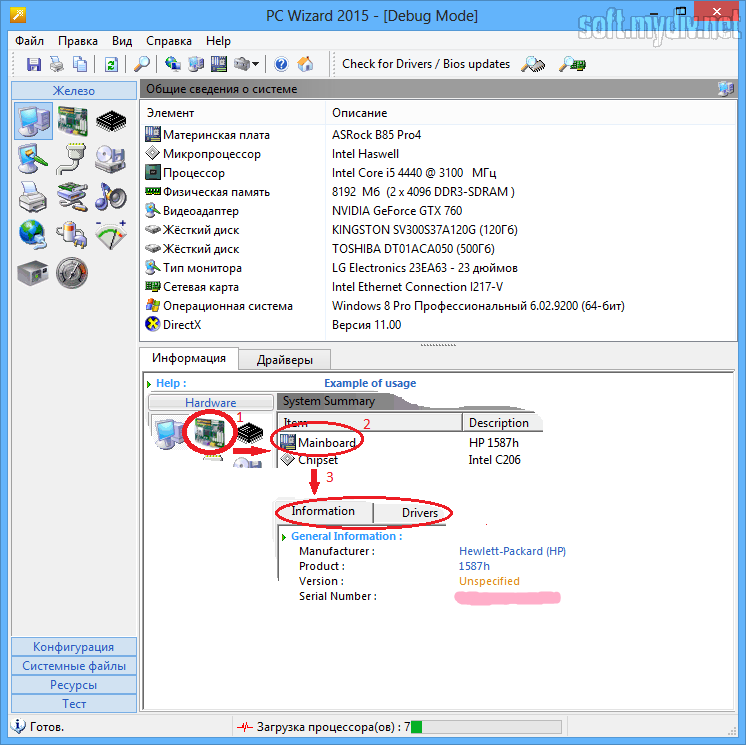The height and width of the screenshot is (745, 746).
Task: Click the ASRock B85 Pro4 description value
Action: pyautogui.click(x=376, y=135)
